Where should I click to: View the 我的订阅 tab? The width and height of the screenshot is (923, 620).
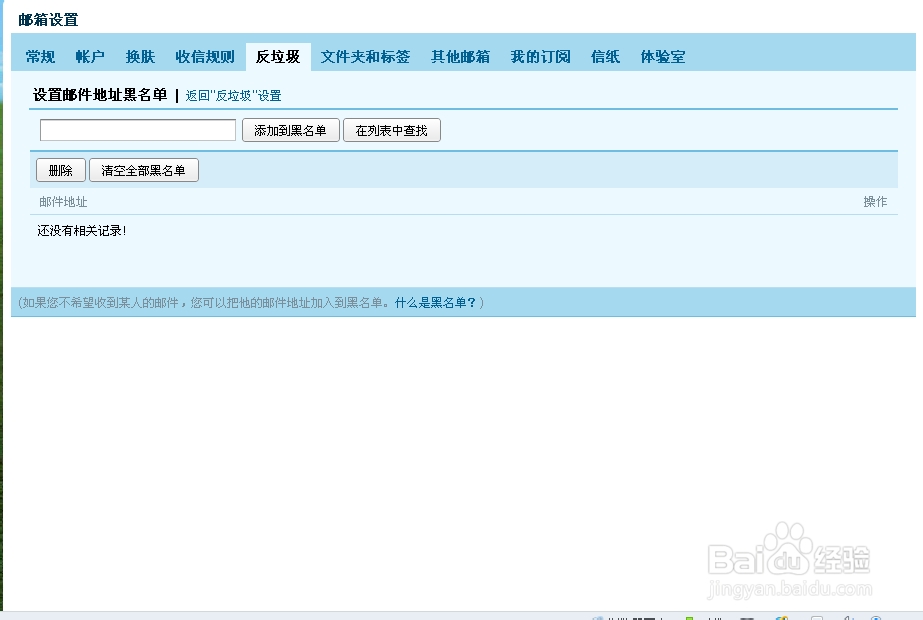[540, 57]
